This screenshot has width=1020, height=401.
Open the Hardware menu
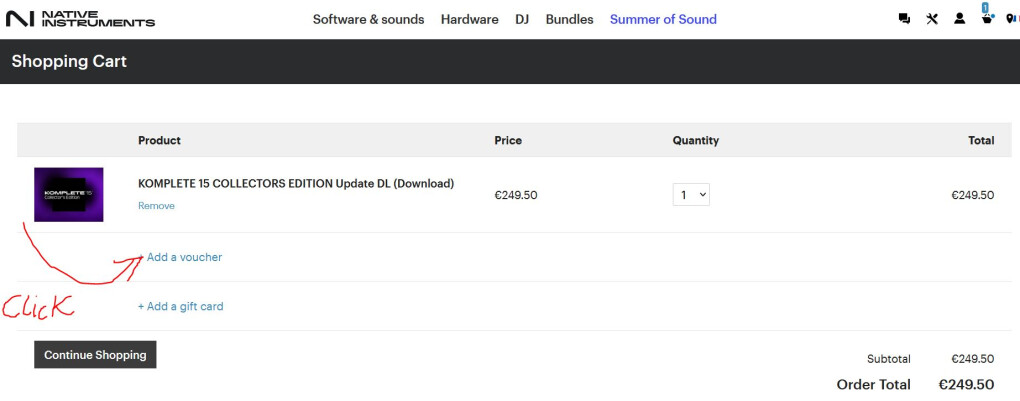click(470, 20)
